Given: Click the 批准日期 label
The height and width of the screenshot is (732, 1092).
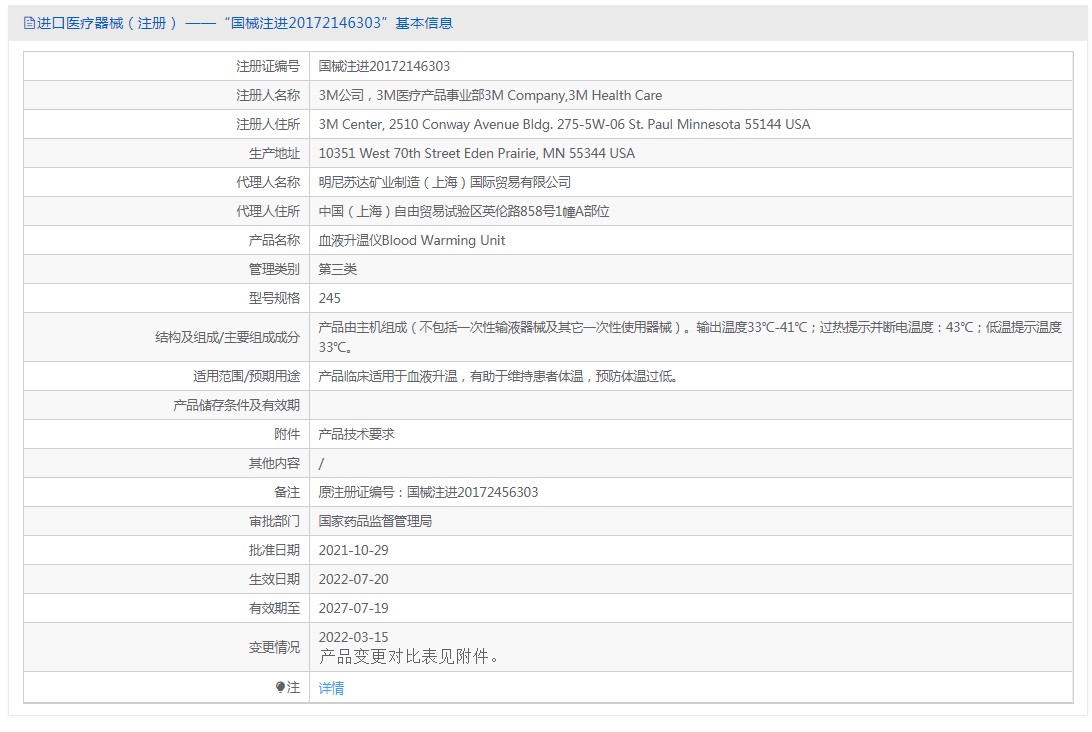Looking at the screenshot, I should tap(274, 550).
